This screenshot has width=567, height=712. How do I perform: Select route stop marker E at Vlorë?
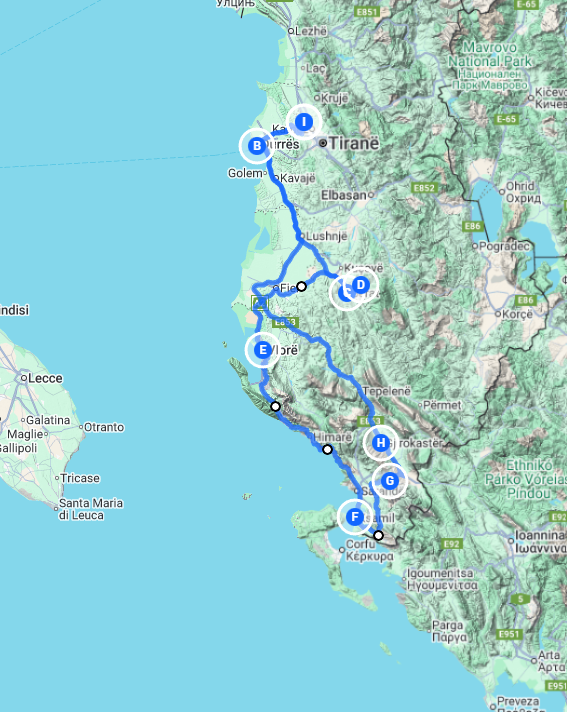click(262, 350)
